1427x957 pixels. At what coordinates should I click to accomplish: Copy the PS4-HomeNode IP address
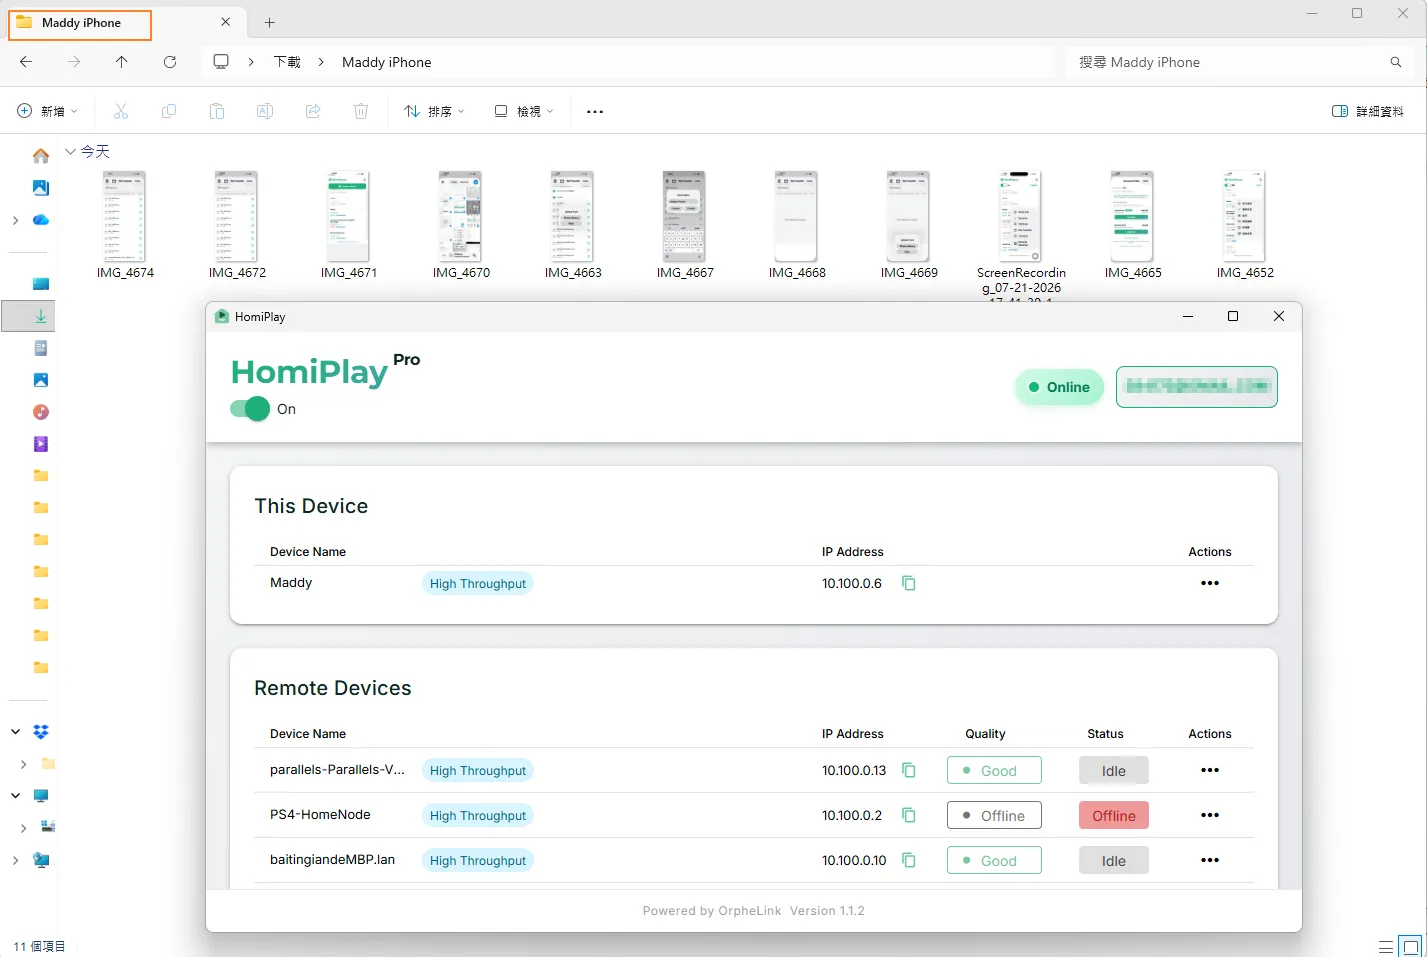pyautogui.click(x=909, y=815)
